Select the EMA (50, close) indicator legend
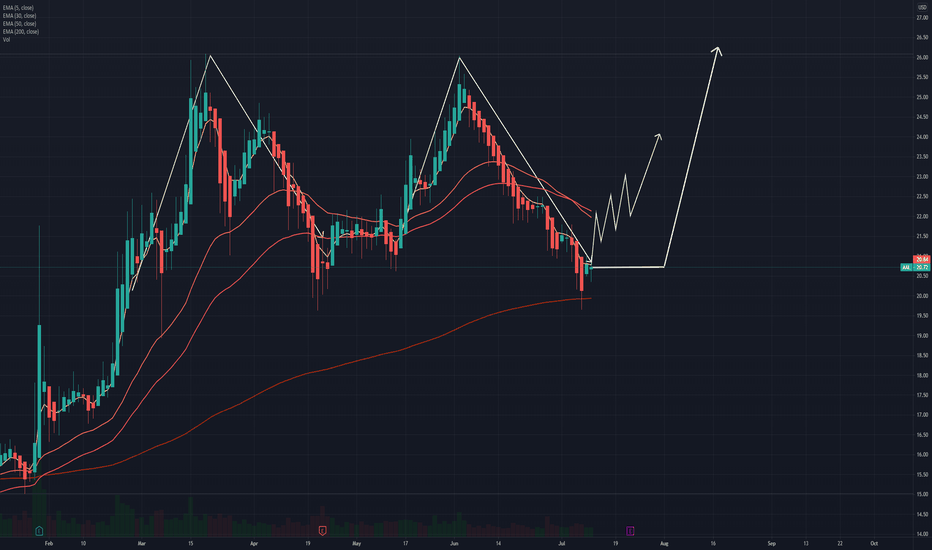The width and height of the screenshot is (932, 550). (19, 24)
